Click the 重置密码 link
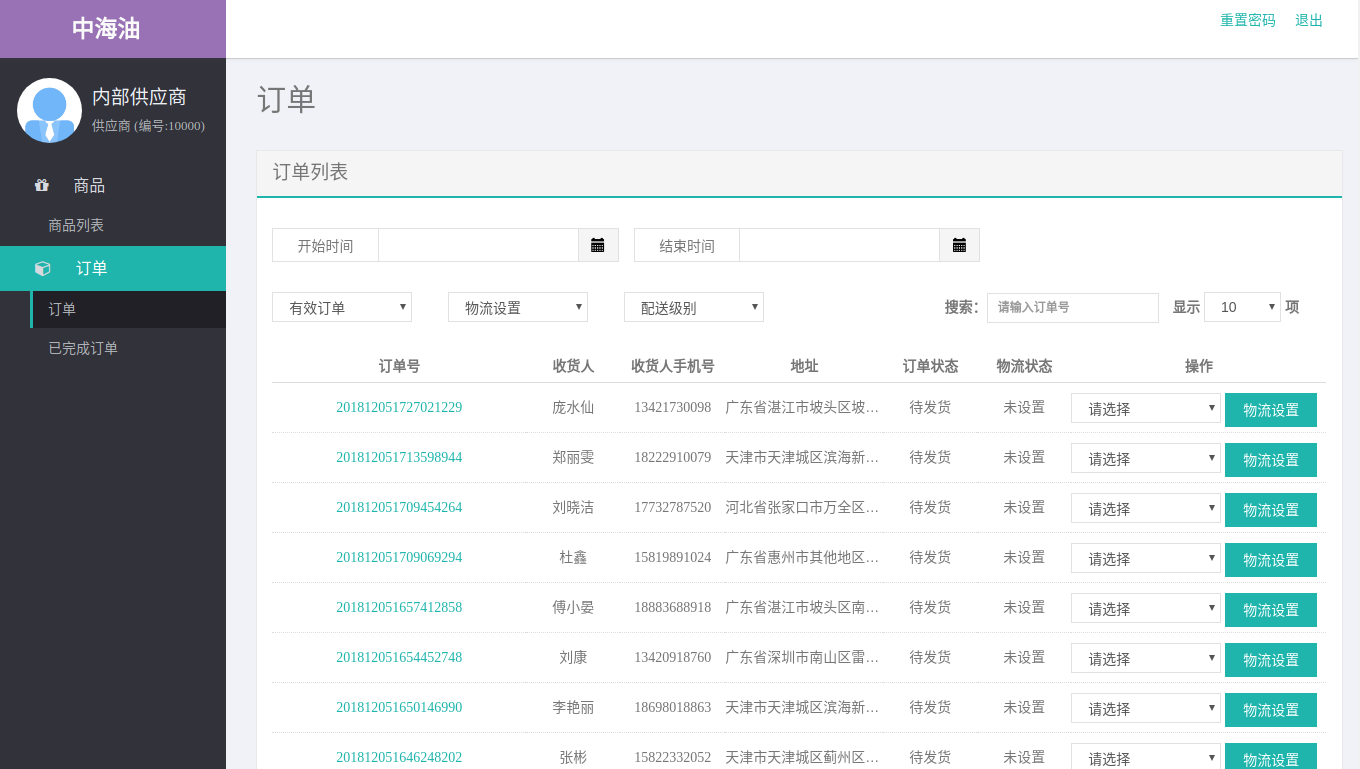This screenshot has height=769, width=1360. pyautogui.click(x=1247, y=20)
